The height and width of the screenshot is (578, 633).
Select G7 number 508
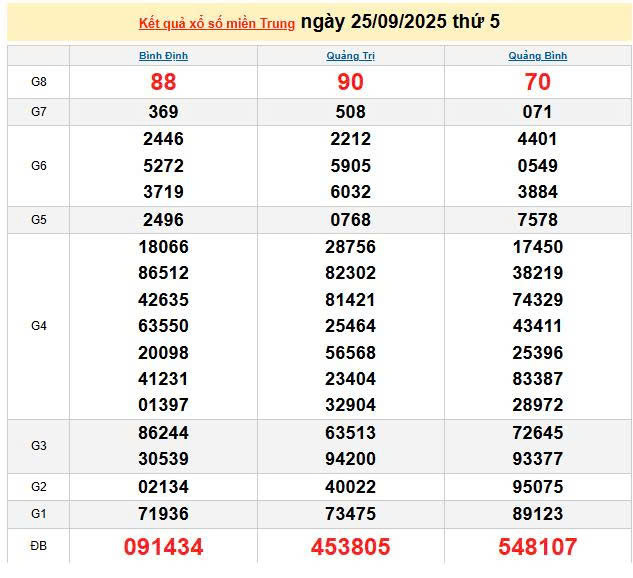point(350,112)
